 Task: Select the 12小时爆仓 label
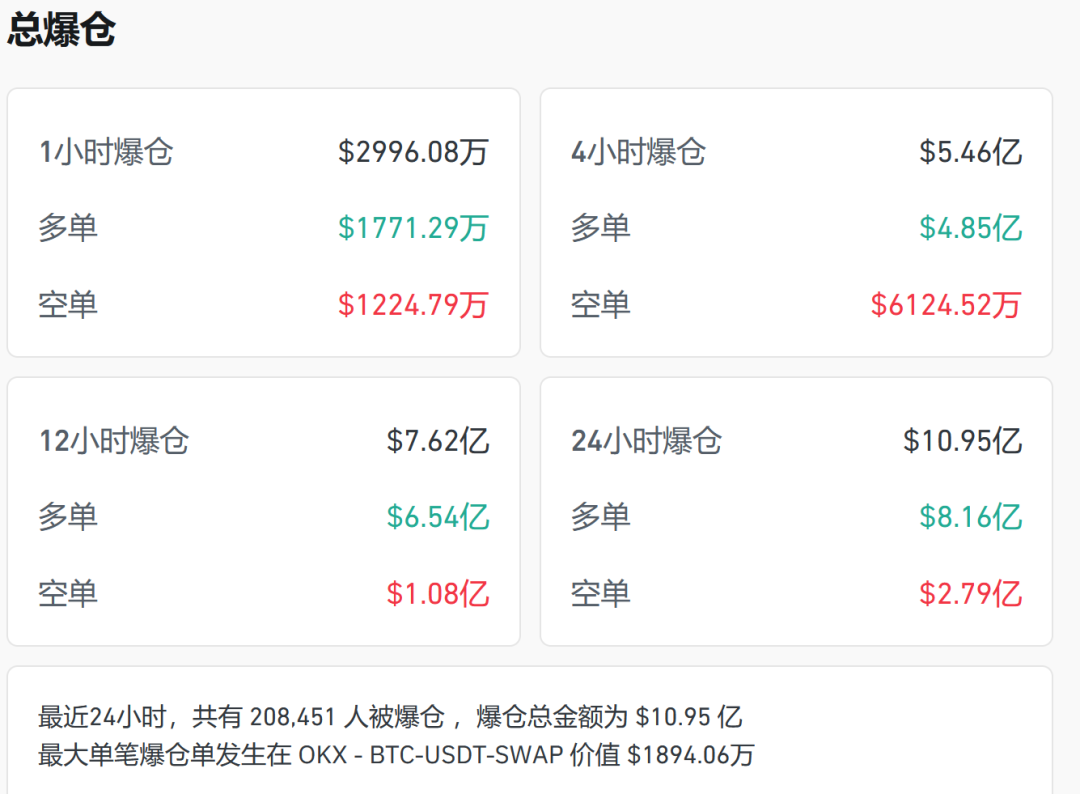pos(114,441)
